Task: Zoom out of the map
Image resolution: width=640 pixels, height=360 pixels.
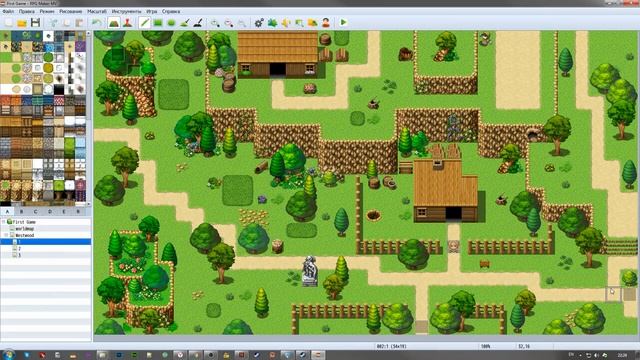Action: 229,22
